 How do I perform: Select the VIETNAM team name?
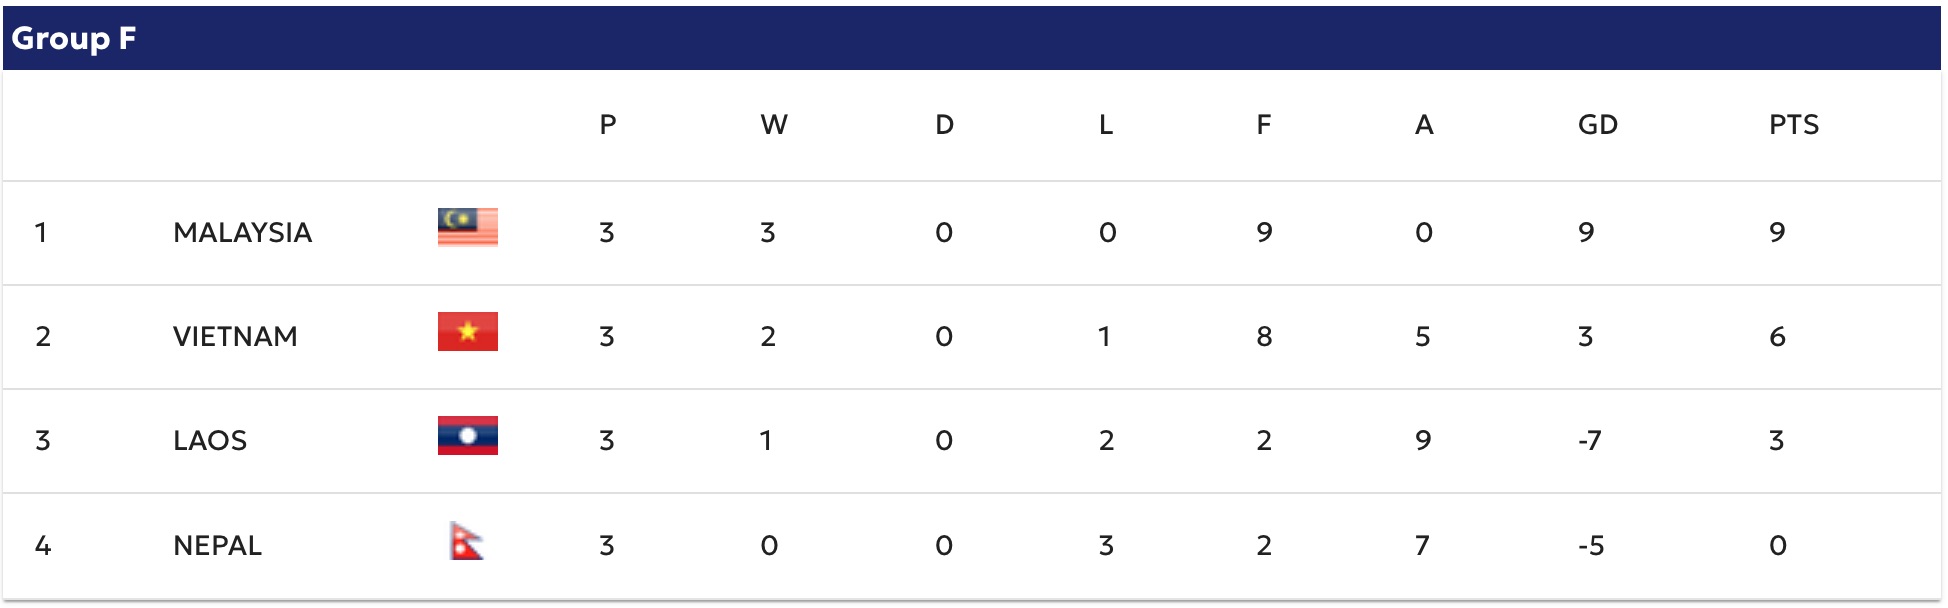tap(235, 337)
